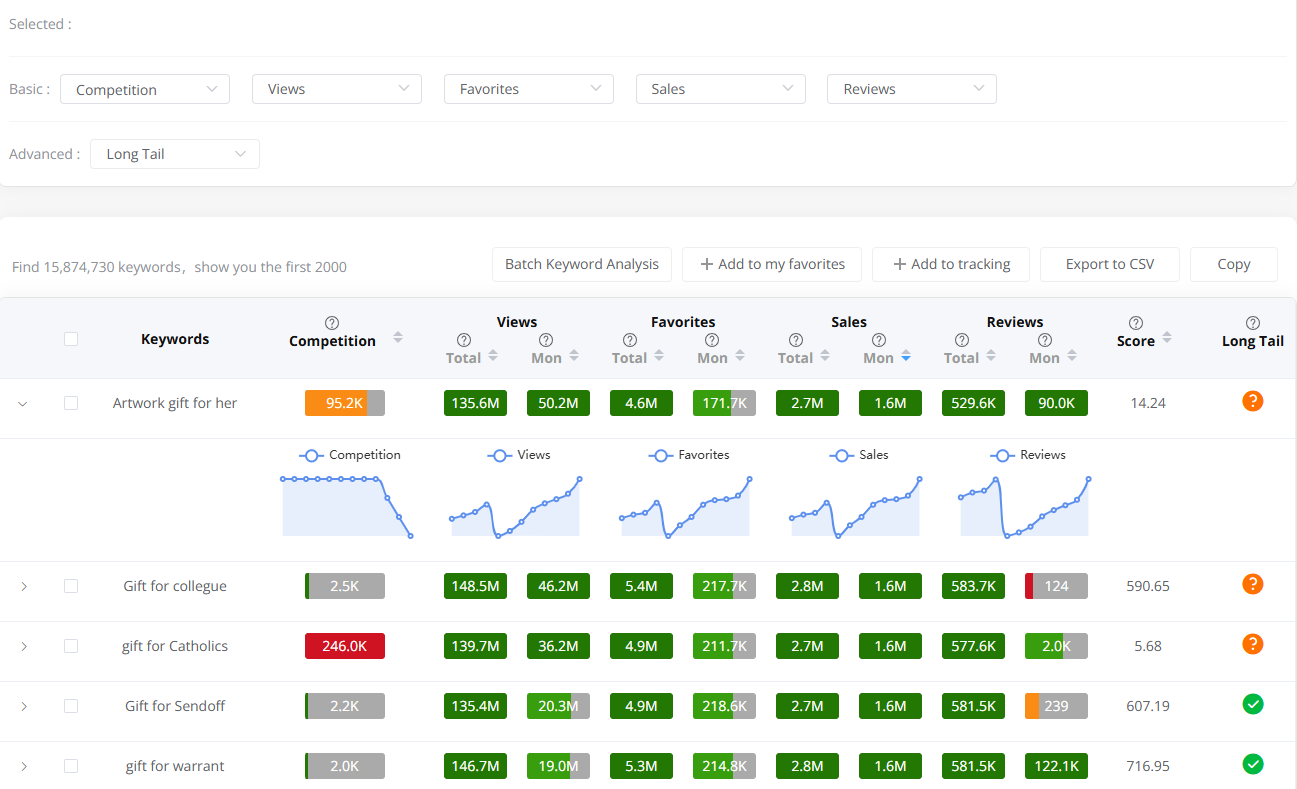
Task: Sort by Sales Mon arrows
Action: [906, 356]
